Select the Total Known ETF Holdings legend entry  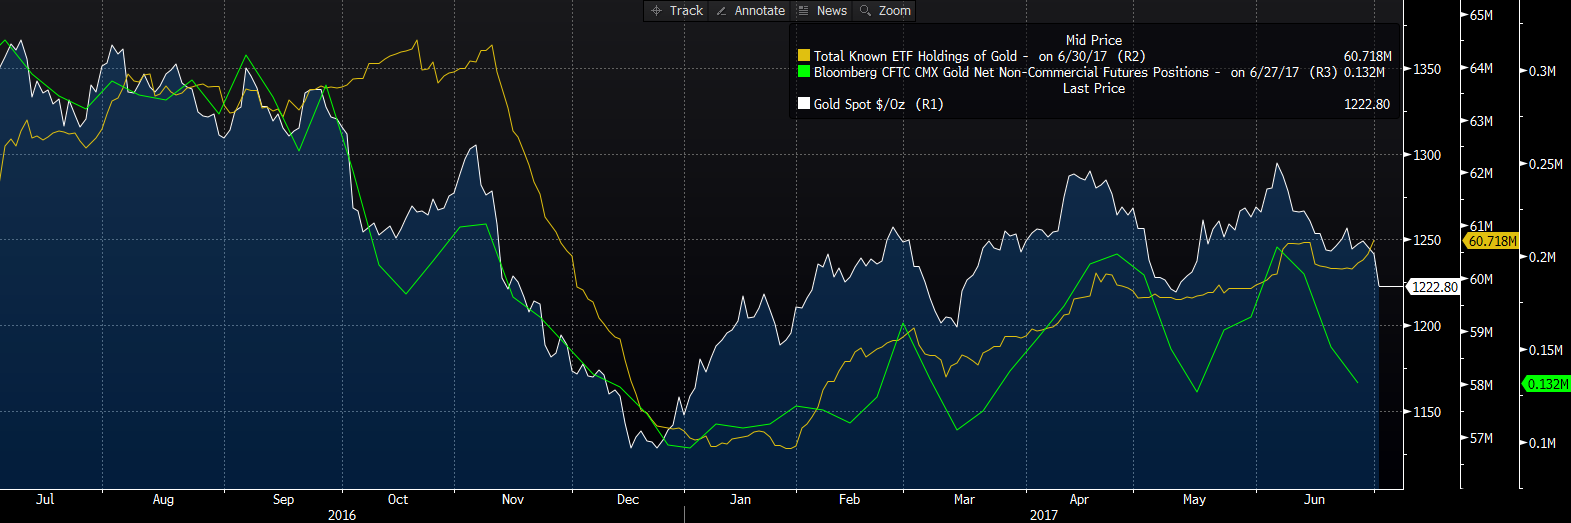915,57
